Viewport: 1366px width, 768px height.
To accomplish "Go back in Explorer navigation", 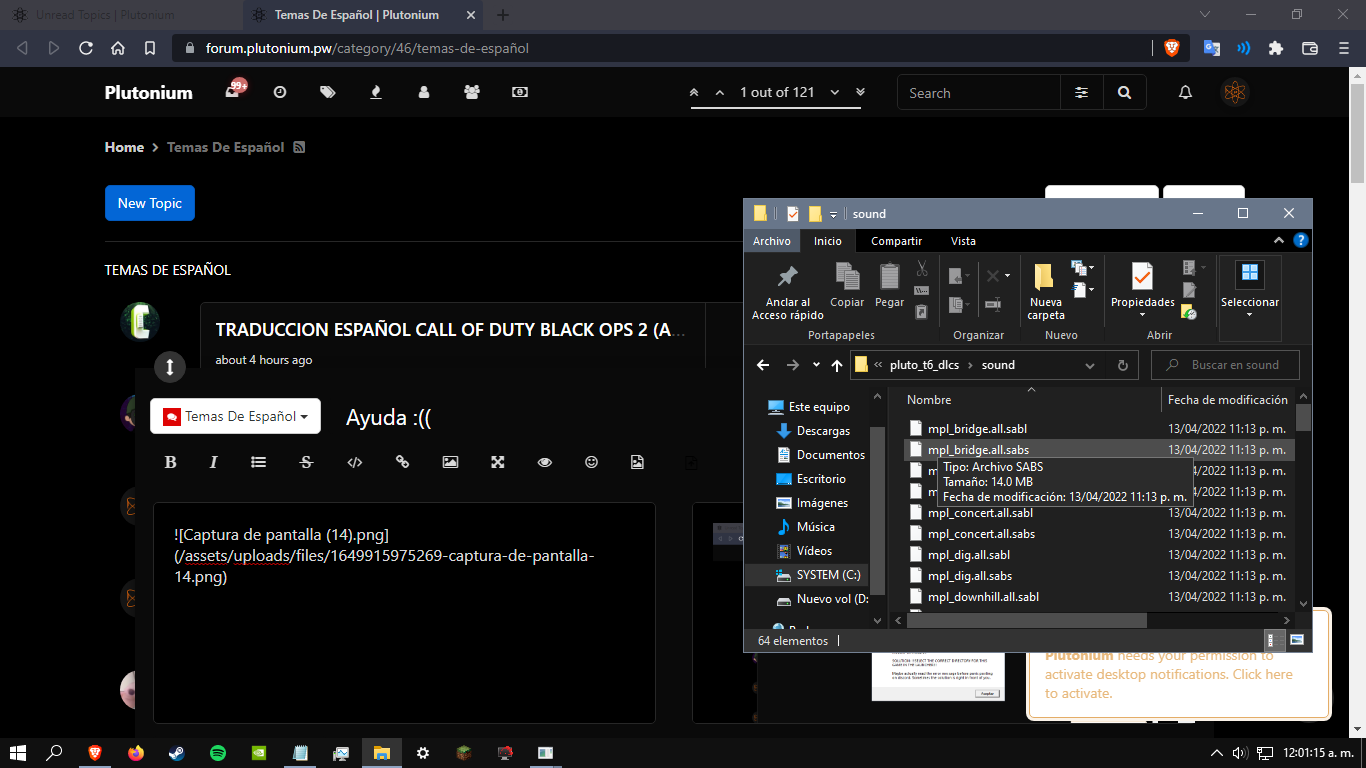I will click(x=763, y=365).
